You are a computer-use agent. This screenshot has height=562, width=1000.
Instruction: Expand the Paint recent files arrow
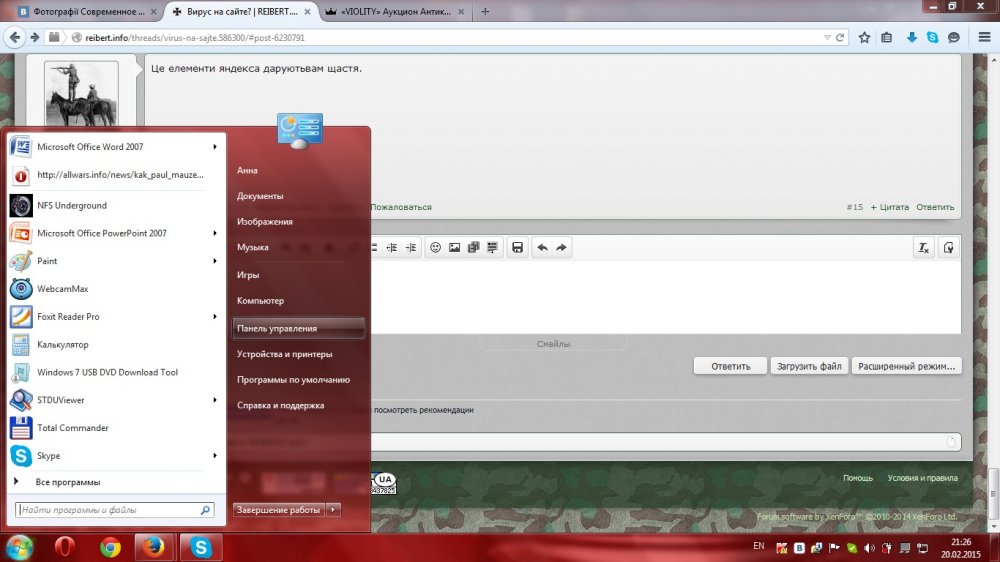point(215,261)
